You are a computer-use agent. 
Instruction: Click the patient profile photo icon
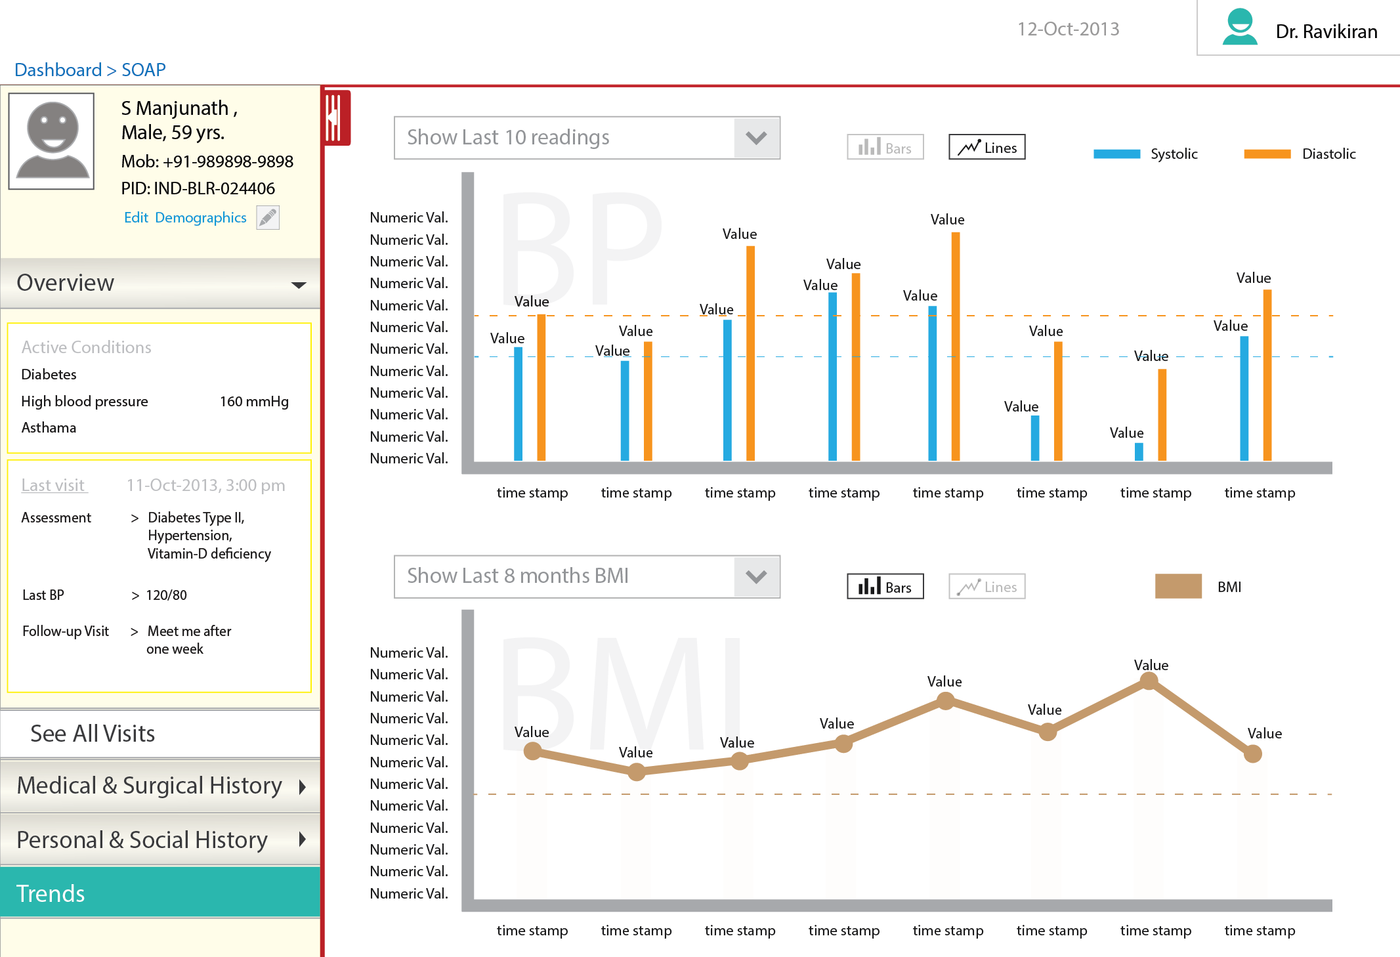coord(51,140)
